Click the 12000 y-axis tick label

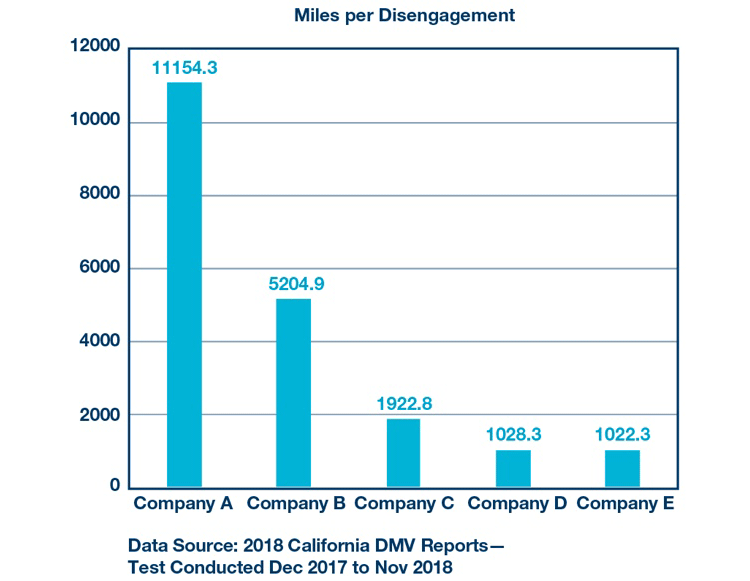coord(94,47)
